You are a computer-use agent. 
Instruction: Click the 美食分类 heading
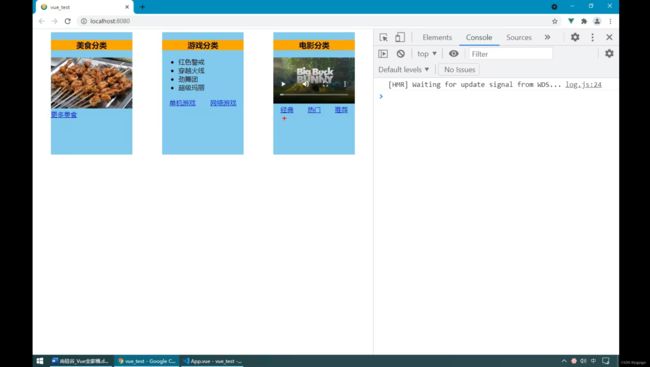click(92, 46)
